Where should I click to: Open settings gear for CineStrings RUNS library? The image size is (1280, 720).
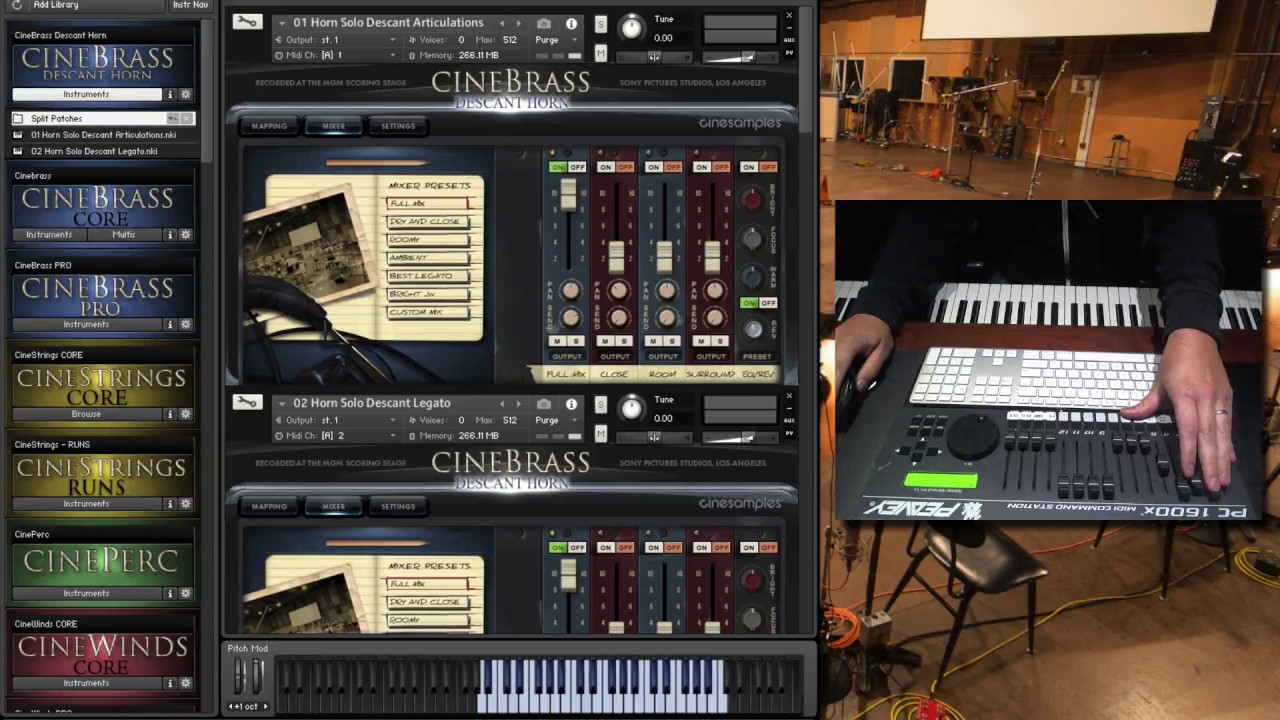pyautogui.click(x=185, y=504)
